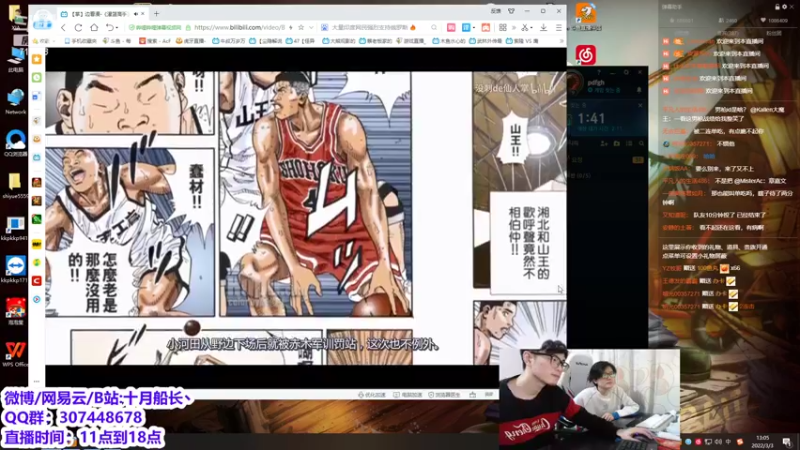Click the browser back arrow
The height and width of the screenshot is (450, 800).
coord(63,28)
